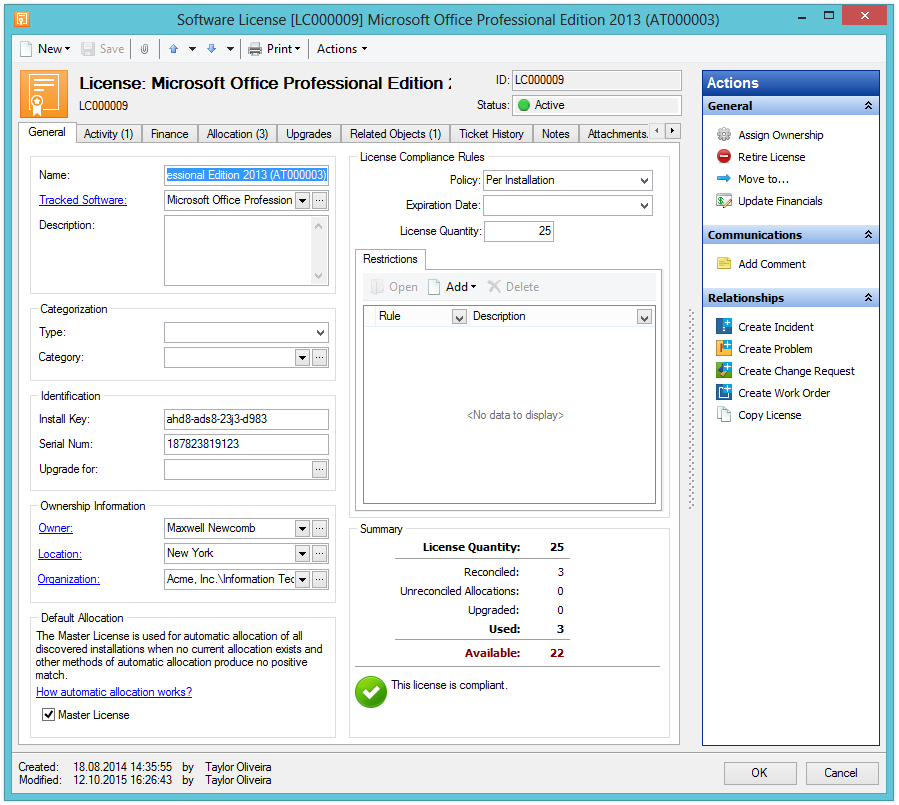The image size is (899, 805).
Task: Click in the License Quantity field
Action: [518, 231]
